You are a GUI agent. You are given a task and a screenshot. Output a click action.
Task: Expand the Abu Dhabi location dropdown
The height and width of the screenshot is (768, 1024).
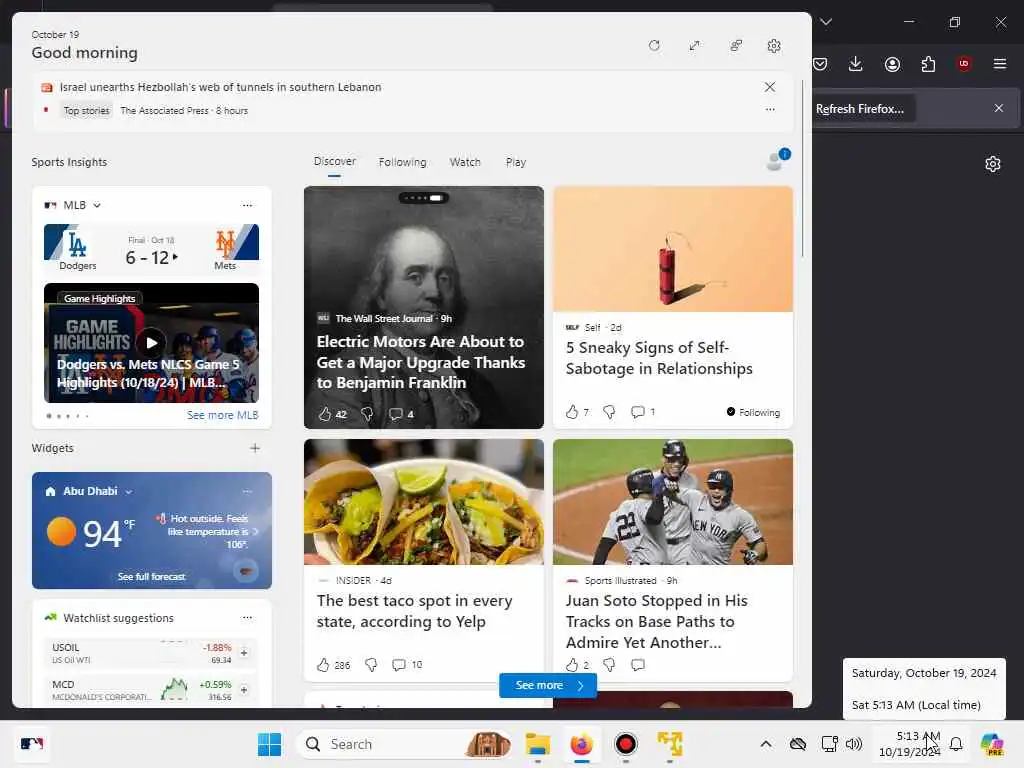129,492
